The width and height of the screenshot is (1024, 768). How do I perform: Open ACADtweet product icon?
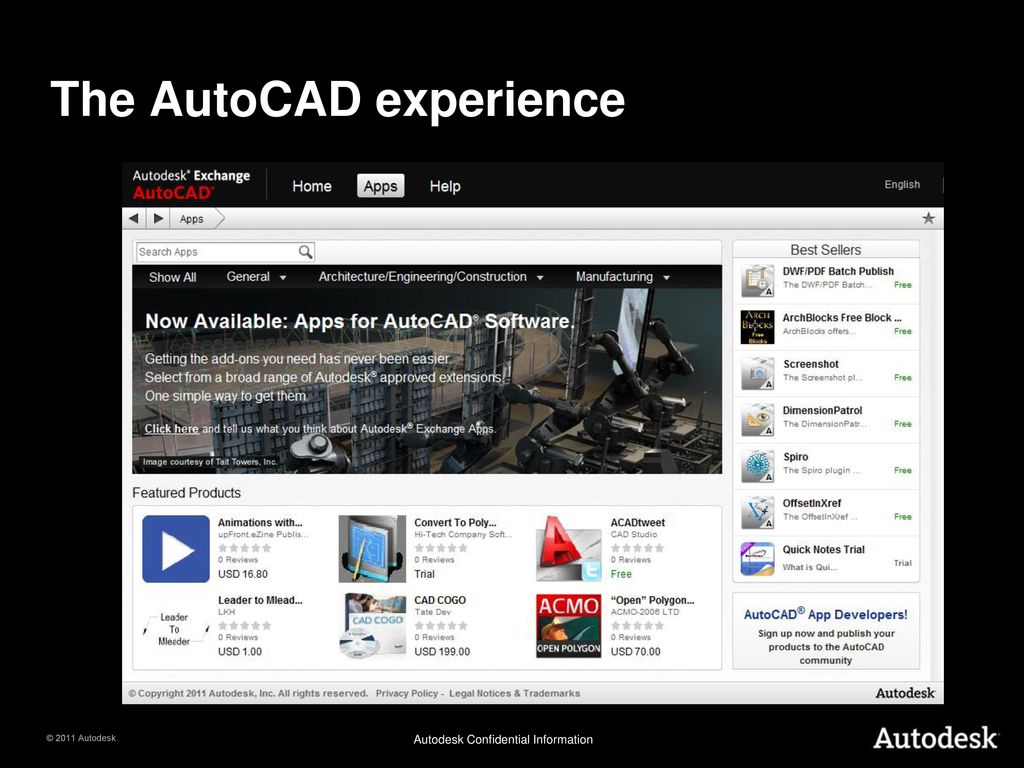(x=569, y=549)
